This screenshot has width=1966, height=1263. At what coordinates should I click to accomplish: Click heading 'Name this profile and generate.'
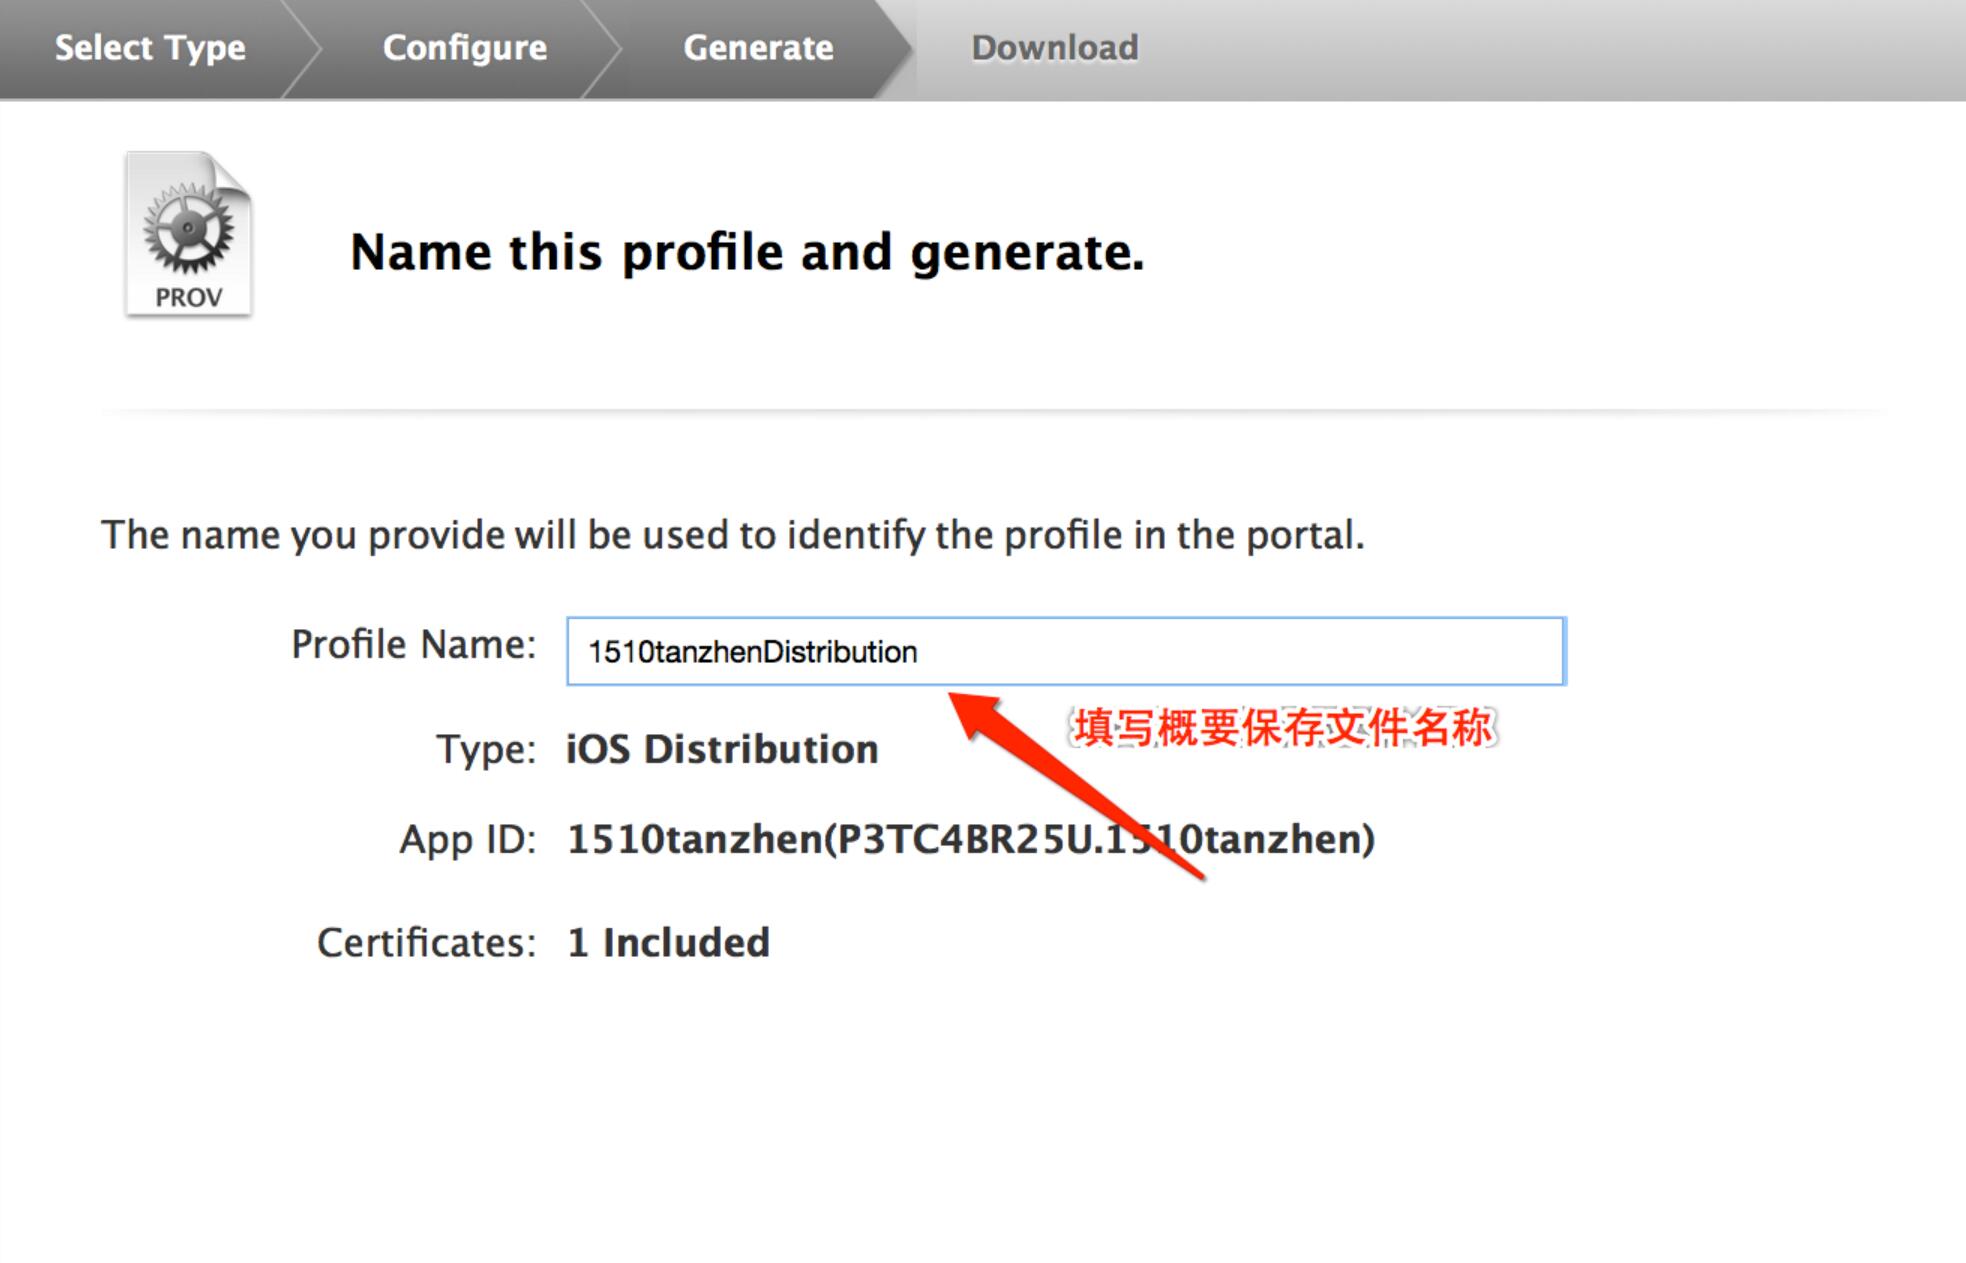747,252
